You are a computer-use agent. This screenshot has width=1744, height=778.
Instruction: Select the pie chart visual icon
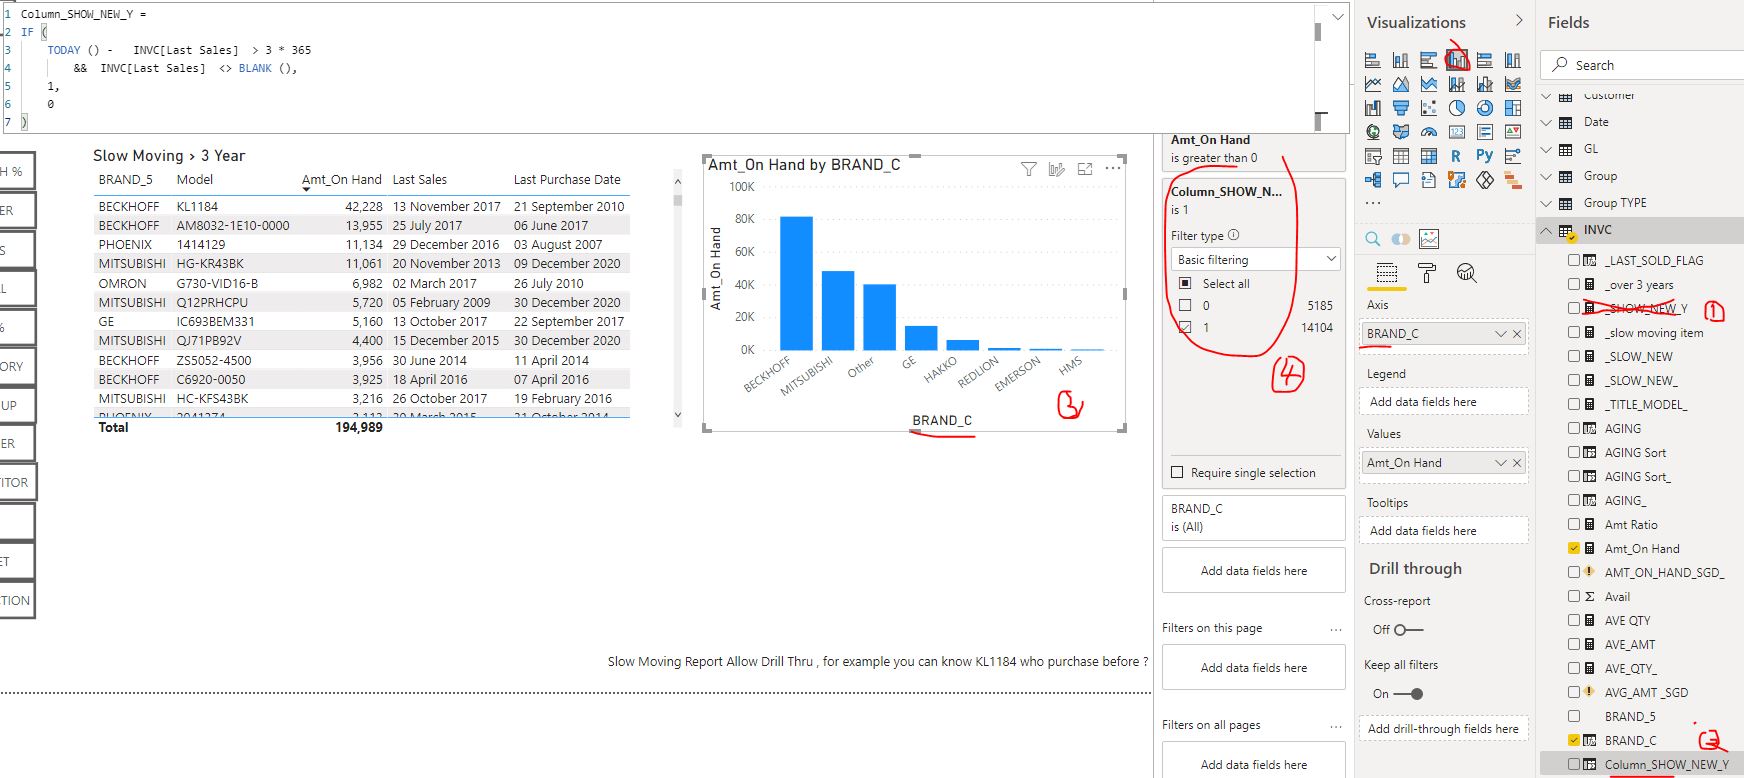pos(1457,108)
